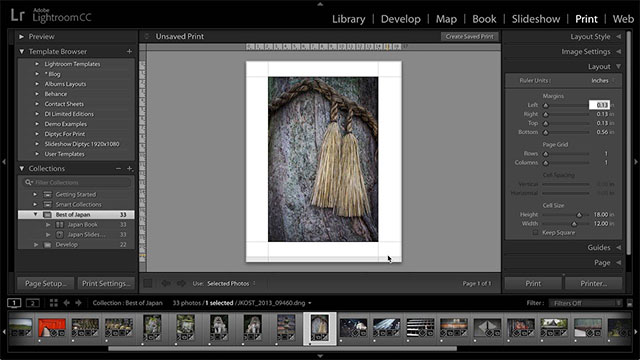Click the Filter Collections search field

tap(77, 182)
